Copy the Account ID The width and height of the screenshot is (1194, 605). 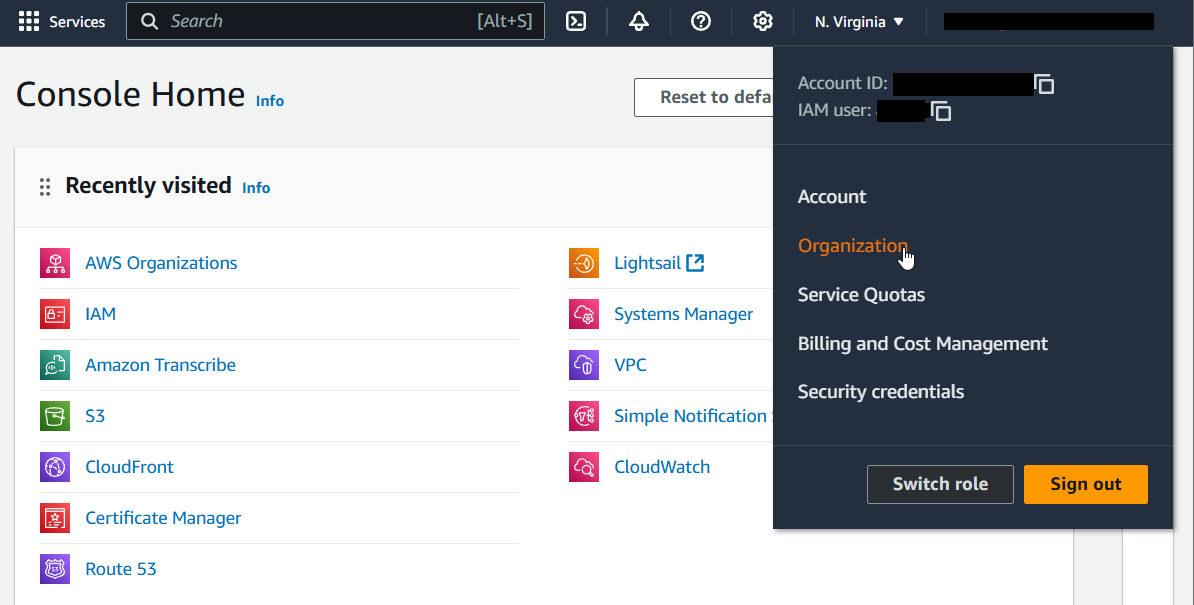coord(1044,84)
